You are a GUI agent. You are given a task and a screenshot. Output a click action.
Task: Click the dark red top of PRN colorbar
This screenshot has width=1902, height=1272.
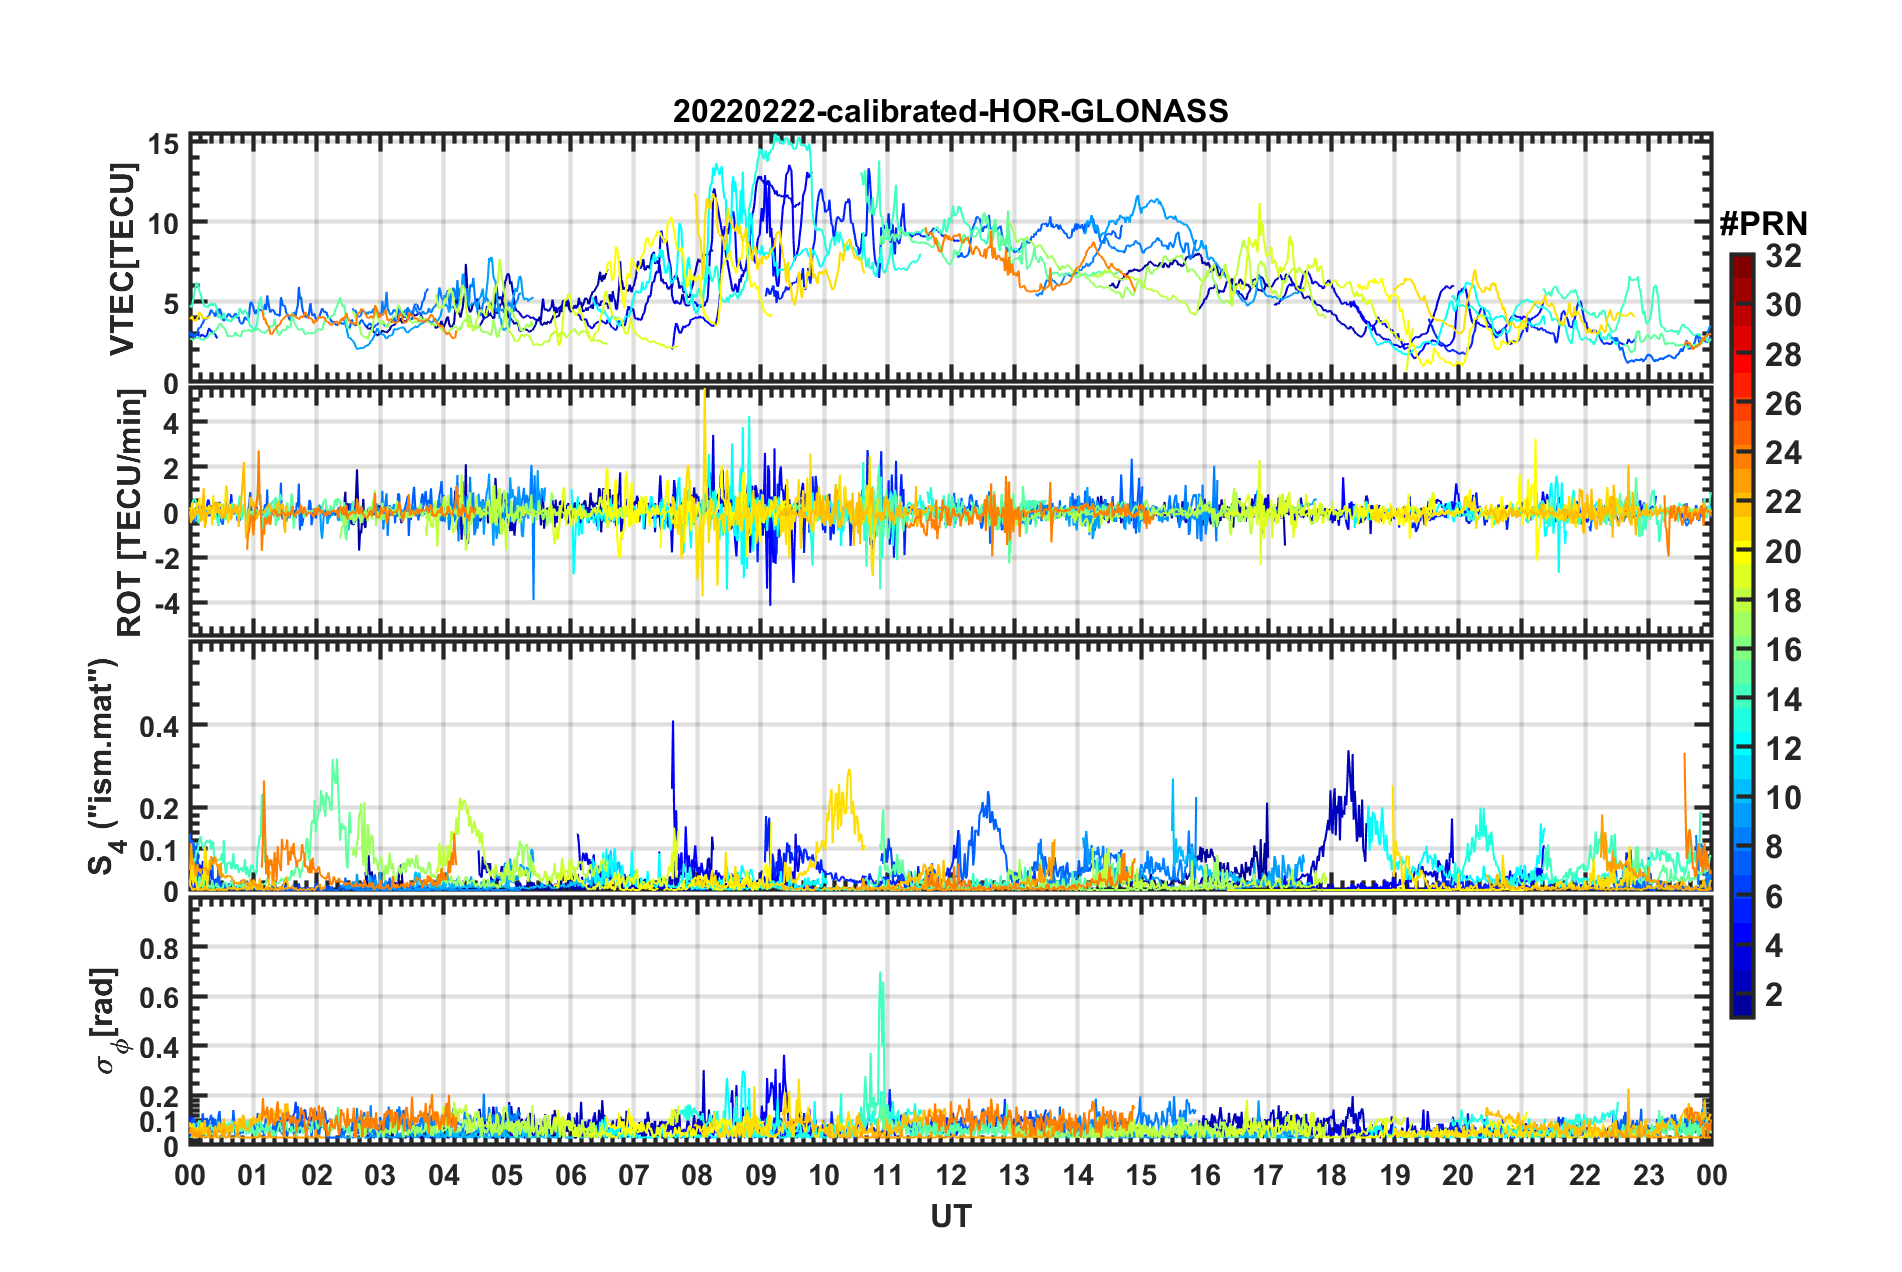1741,262
